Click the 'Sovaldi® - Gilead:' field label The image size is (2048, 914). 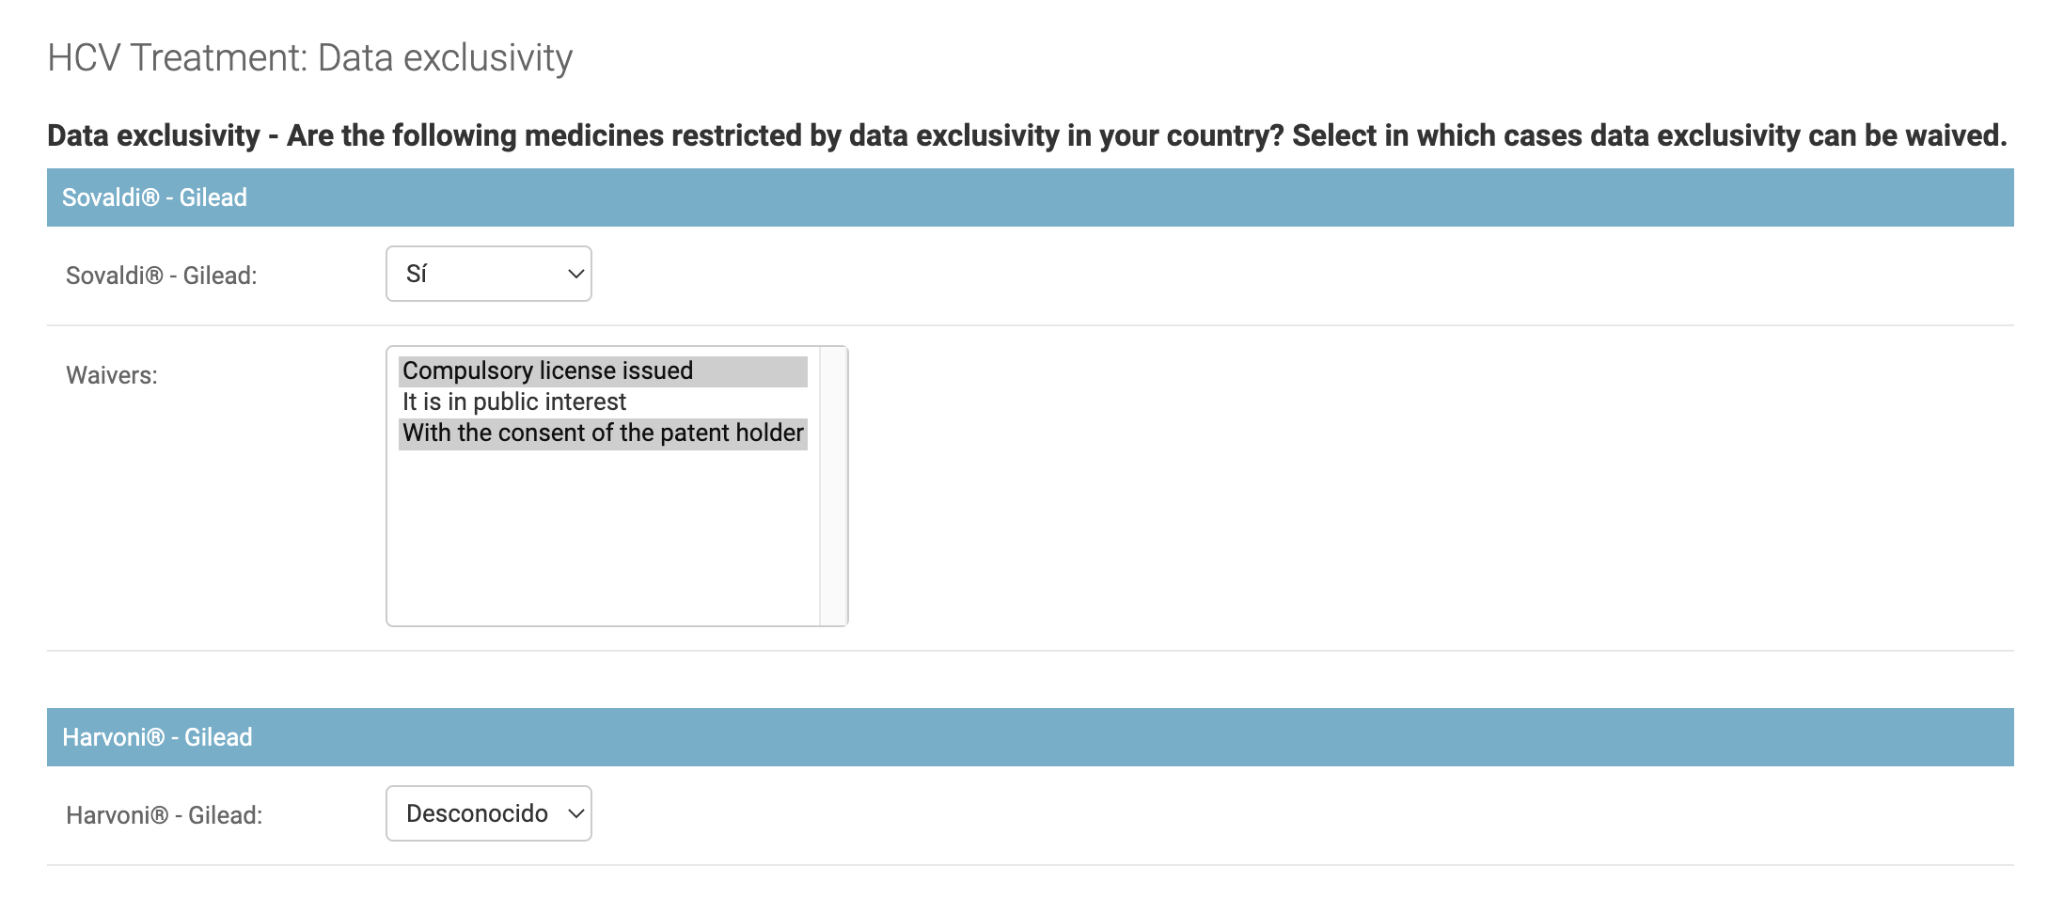click(x=161, y=276)
